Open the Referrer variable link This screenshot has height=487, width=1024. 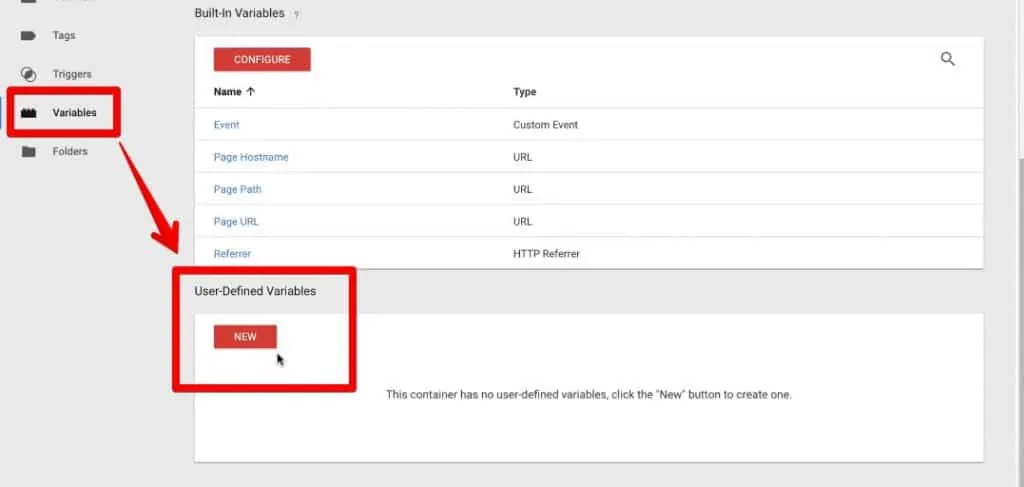232,253
